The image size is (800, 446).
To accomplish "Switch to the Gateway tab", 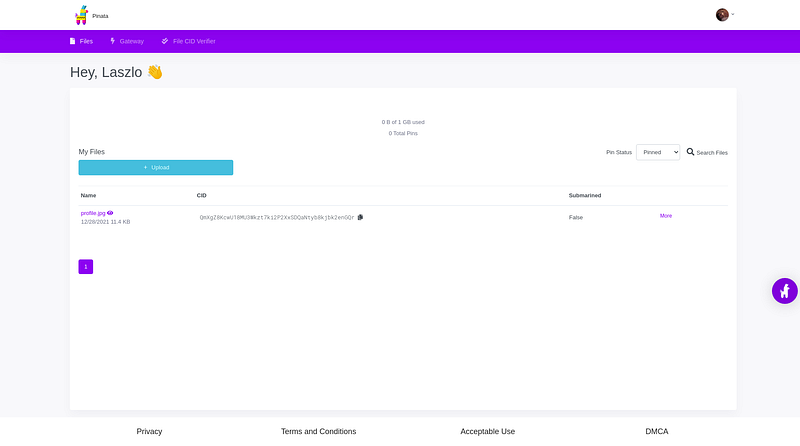I will pyautogui.click(x=127, y=41).
